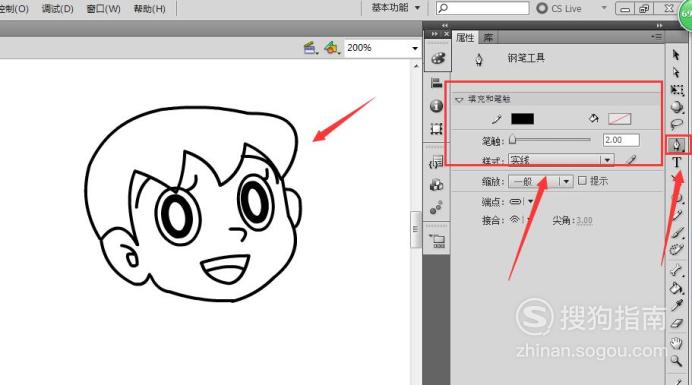Open the 200% zoom level dropdown
This screenshot has width=692, height=385.
point(382,48)
